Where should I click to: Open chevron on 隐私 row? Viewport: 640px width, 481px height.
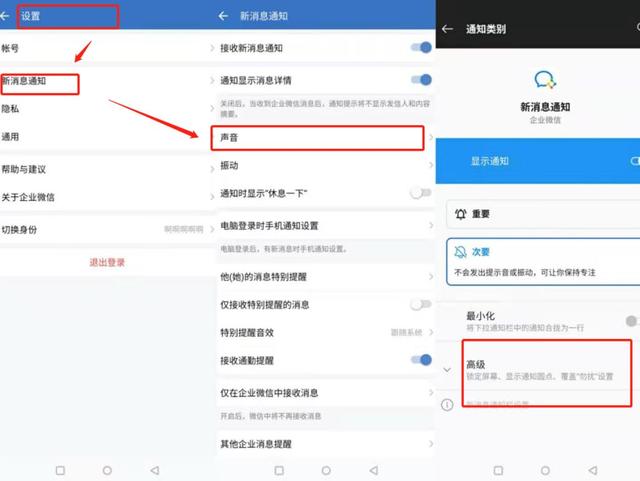tap(212, 109)
